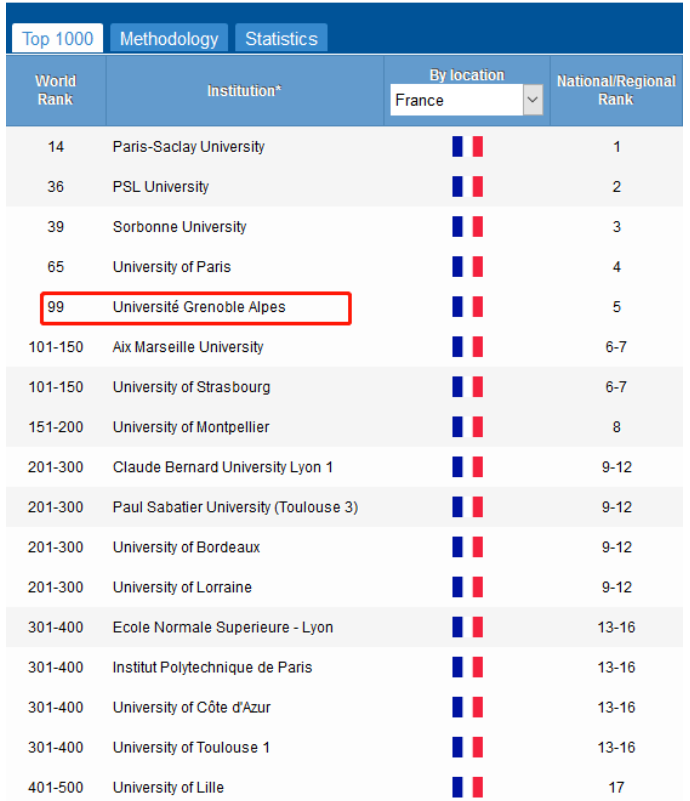
Task: Click world rank 36 cell
Action: (56, 186)
